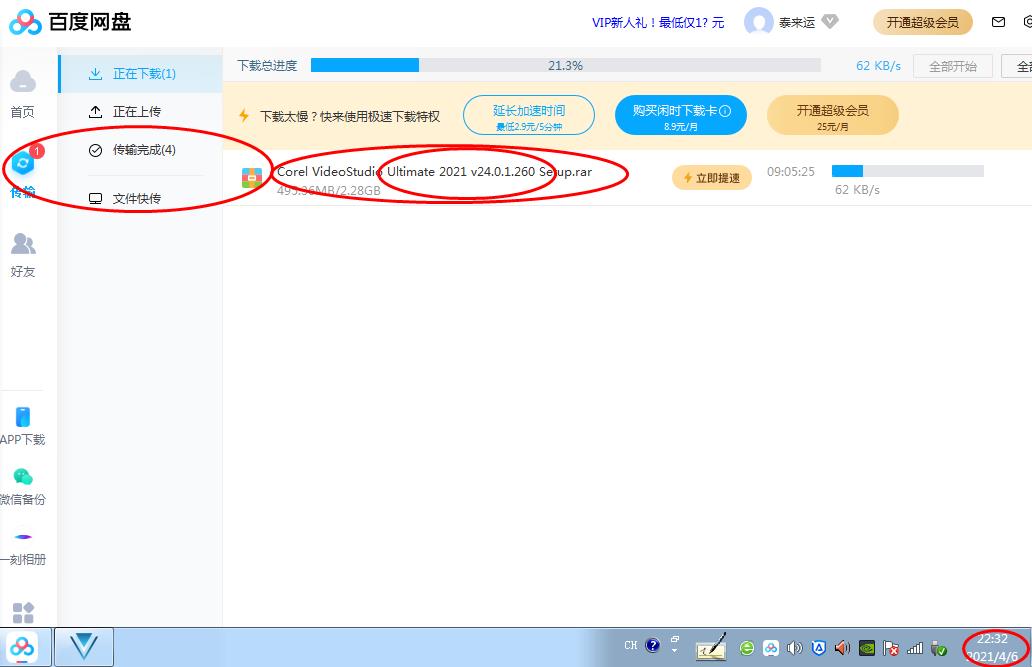
Task: Click the overall download progress bar 21.3%
Action: point(565,65)
